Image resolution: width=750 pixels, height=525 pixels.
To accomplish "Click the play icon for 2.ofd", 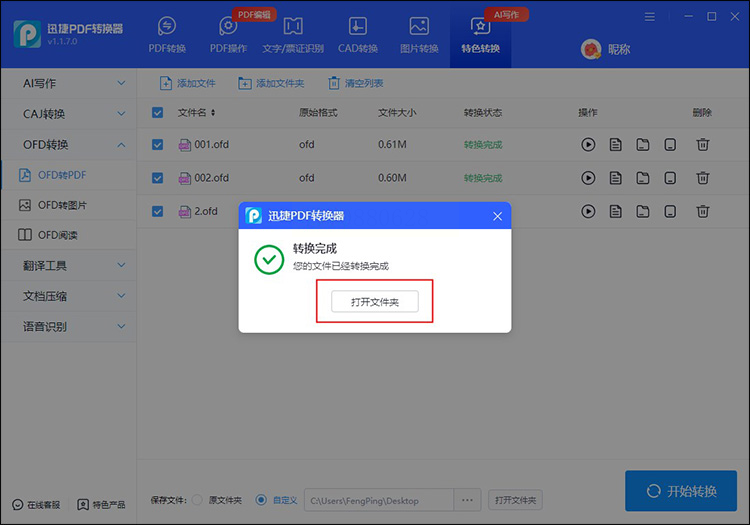I will (588, 211).
